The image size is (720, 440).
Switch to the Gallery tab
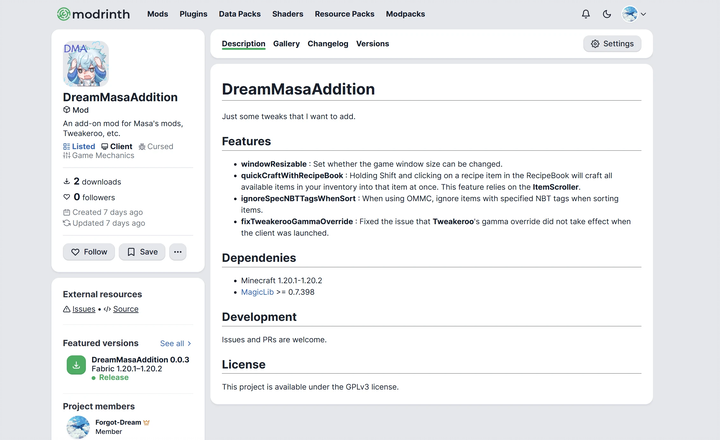(x=286, y=44)
